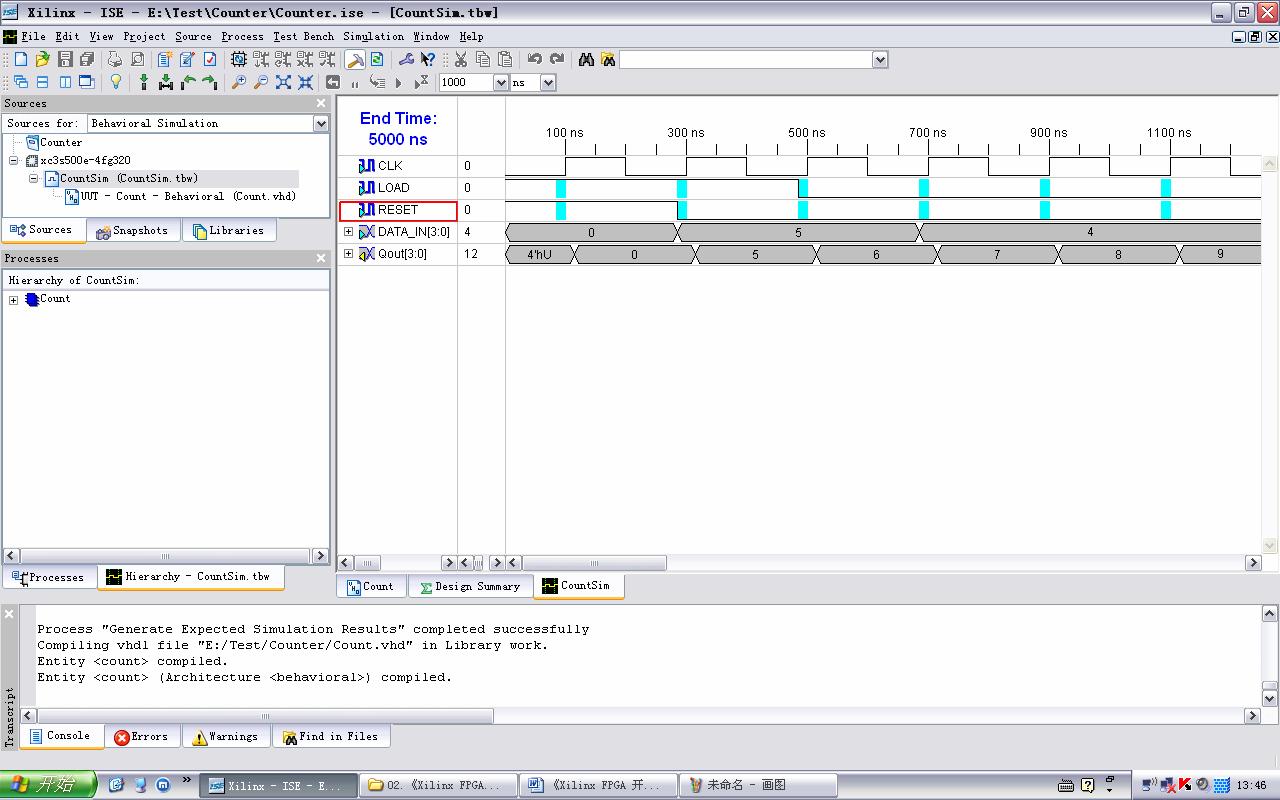This screenshot has height=800, width=1280.
Task: Open the Libraries tab
Action: point(228,231)
